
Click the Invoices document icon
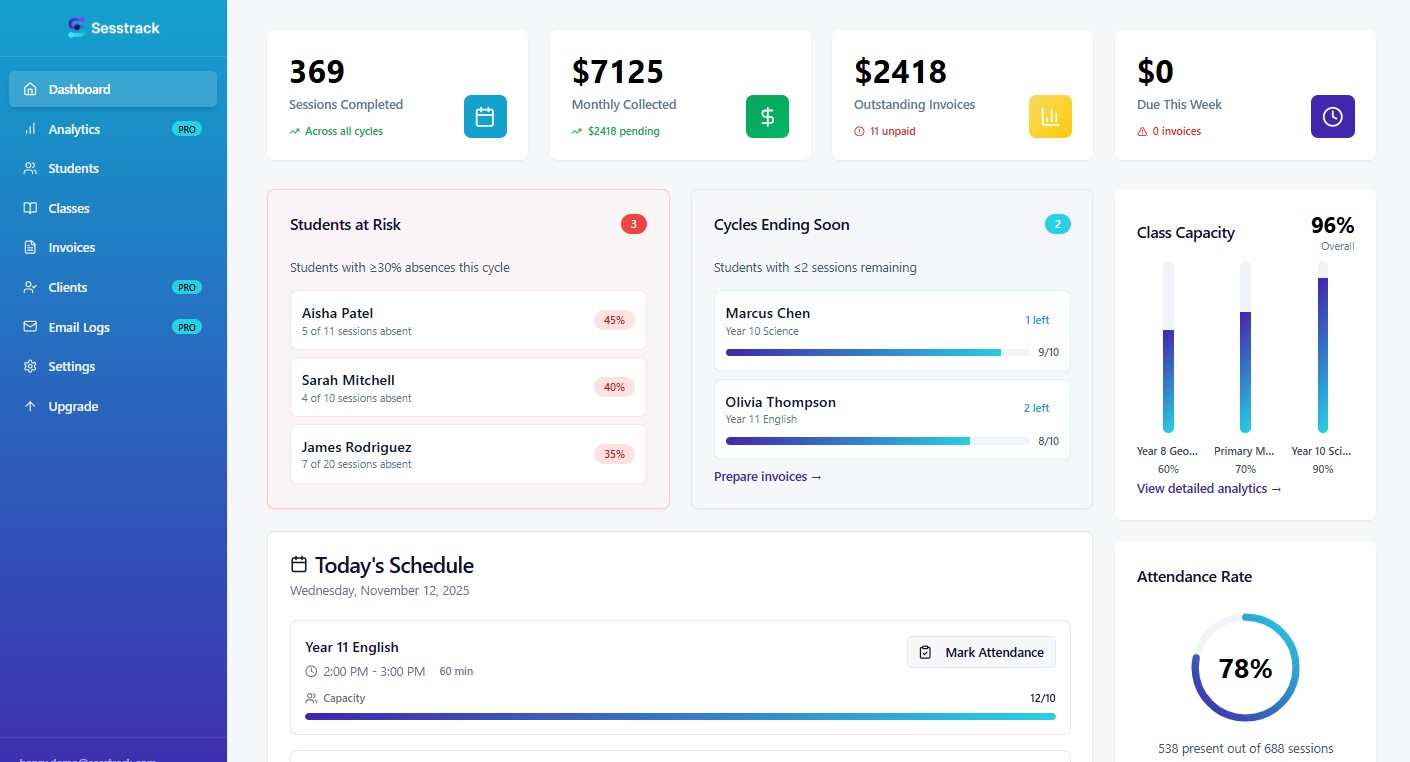(30, 247)
